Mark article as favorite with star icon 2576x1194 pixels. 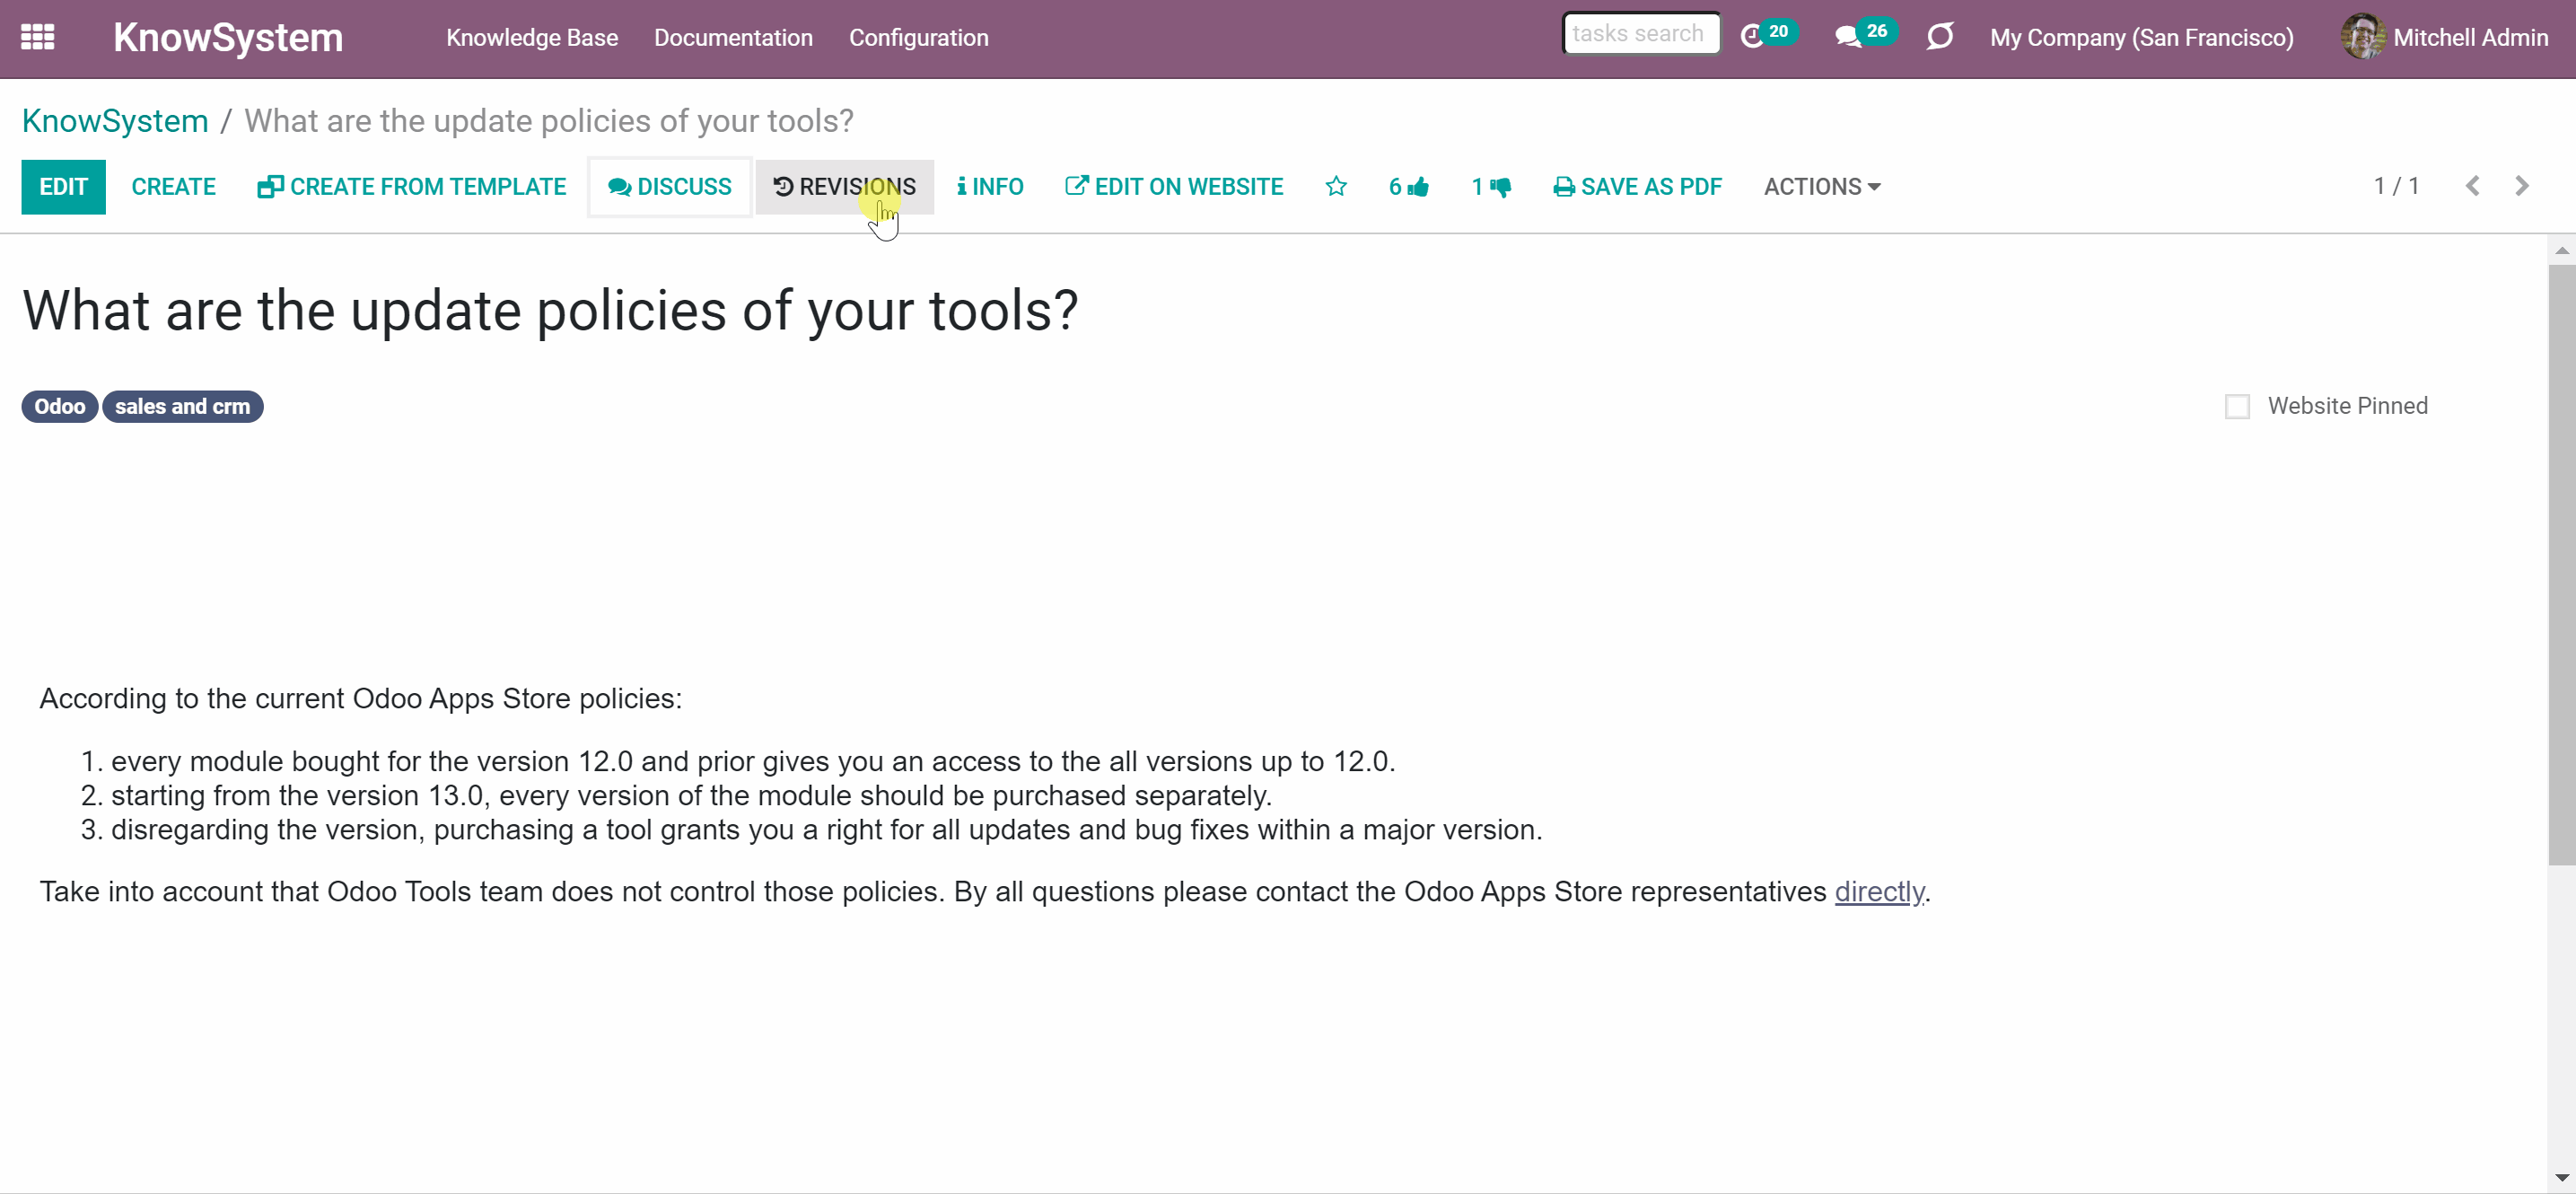[1336, 187]
